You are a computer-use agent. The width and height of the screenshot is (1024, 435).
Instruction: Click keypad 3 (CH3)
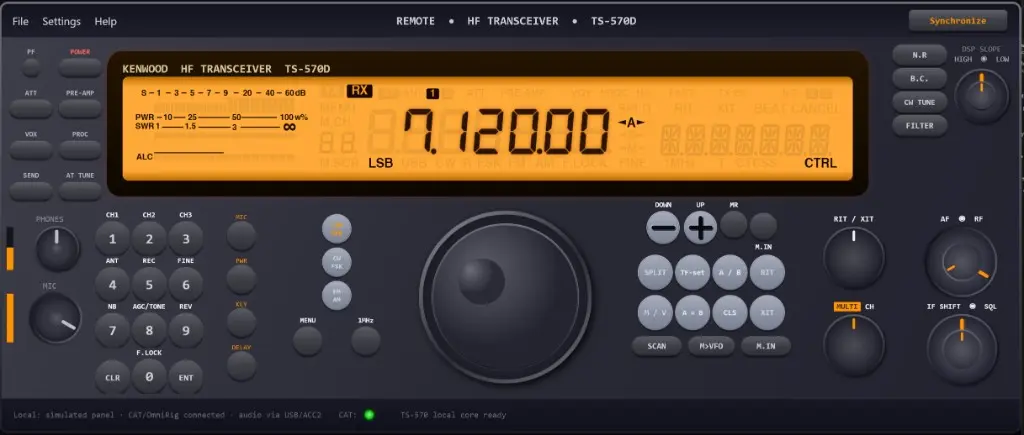(x=185, y=239)
